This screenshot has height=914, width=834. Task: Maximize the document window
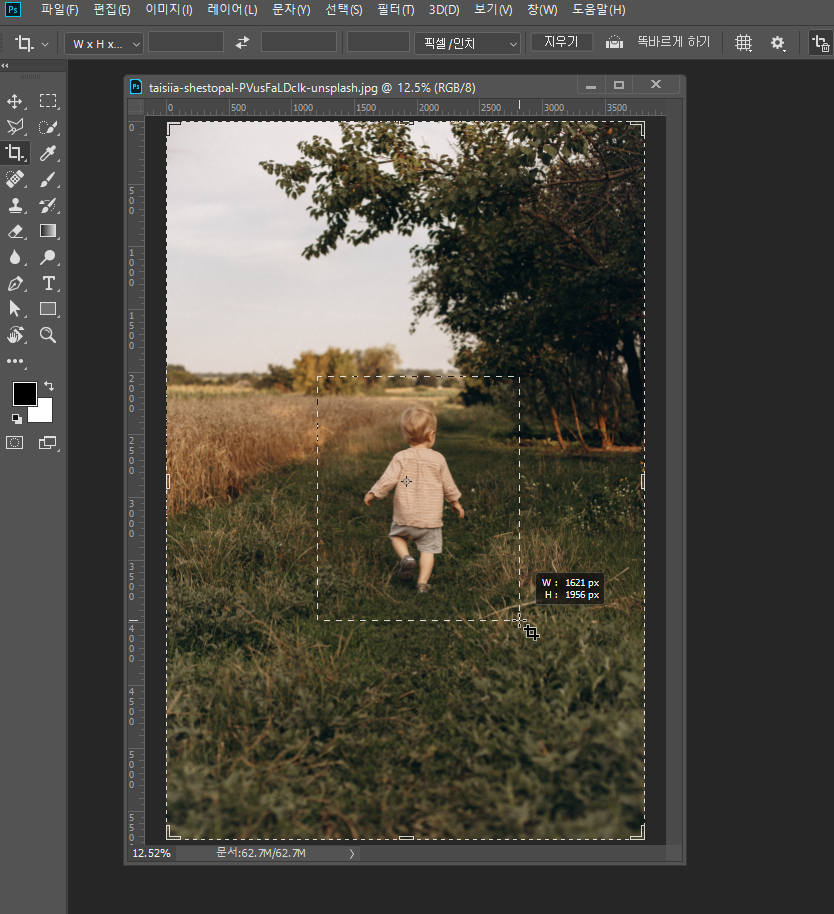(619, 85)
